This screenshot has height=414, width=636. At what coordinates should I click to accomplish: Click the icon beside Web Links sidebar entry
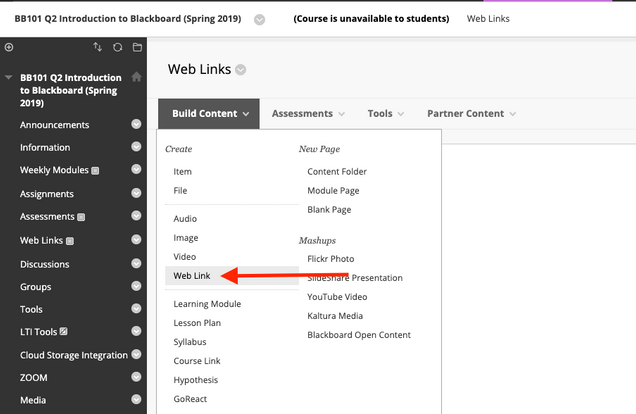(x=70, y=241)
